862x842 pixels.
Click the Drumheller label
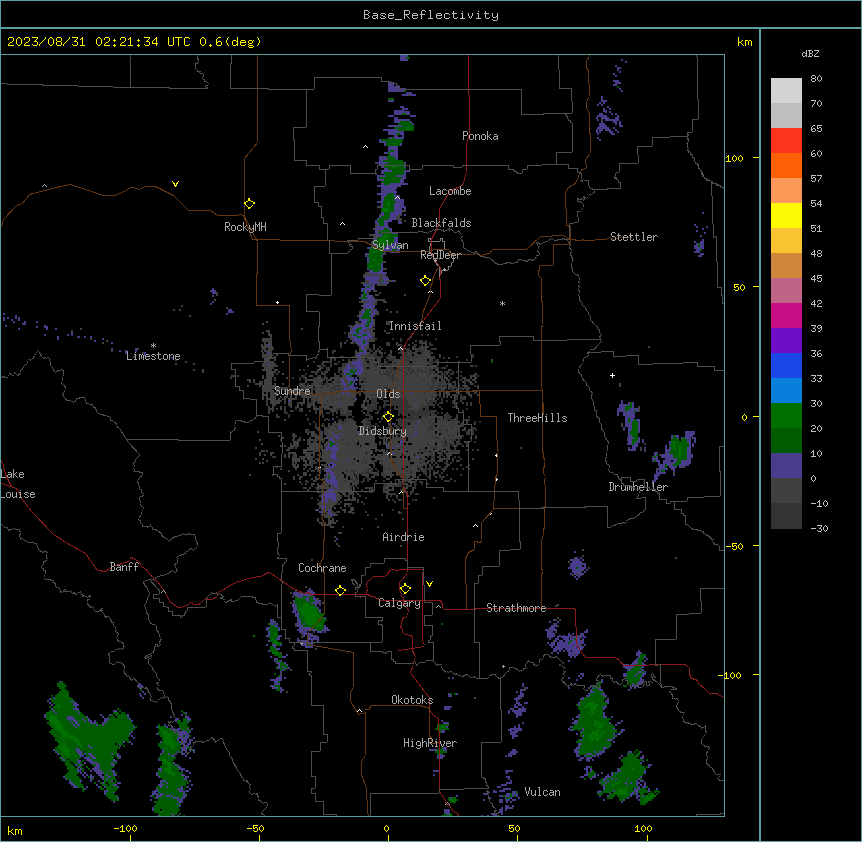click(638, 487)
